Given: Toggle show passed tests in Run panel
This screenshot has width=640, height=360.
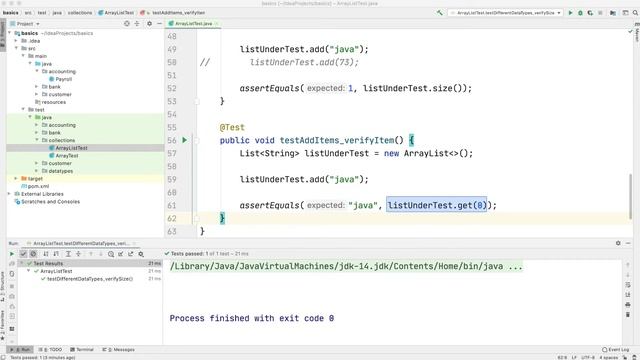Looking at the screenshot, I should click(x=23, y=254).
